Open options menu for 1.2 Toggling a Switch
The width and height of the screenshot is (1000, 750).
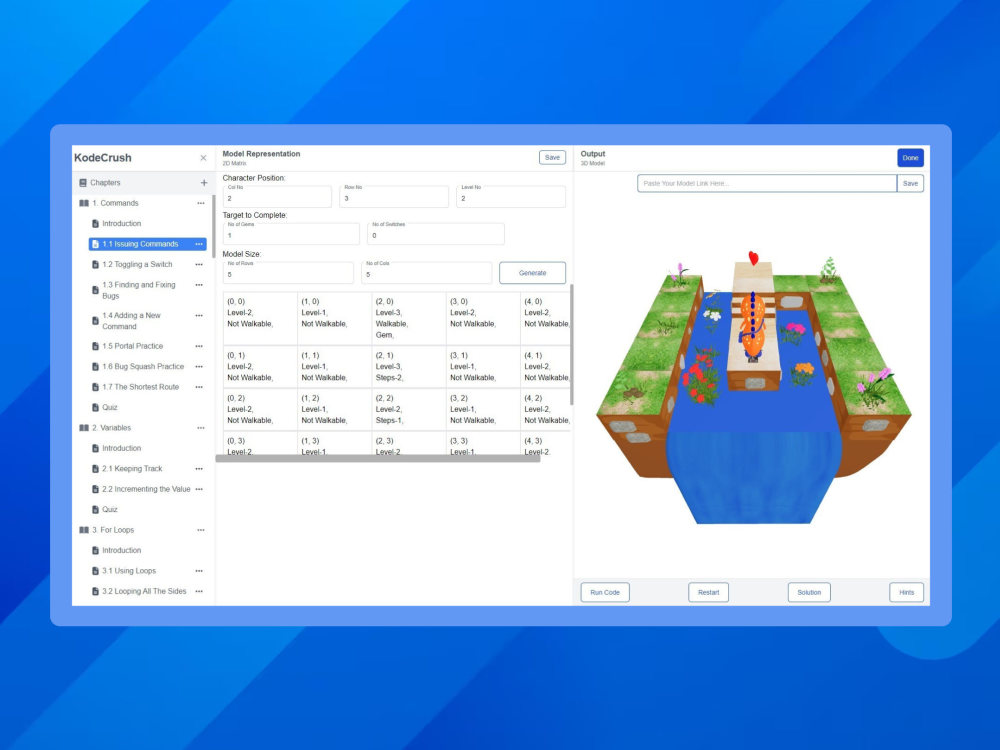click(199, 265)
